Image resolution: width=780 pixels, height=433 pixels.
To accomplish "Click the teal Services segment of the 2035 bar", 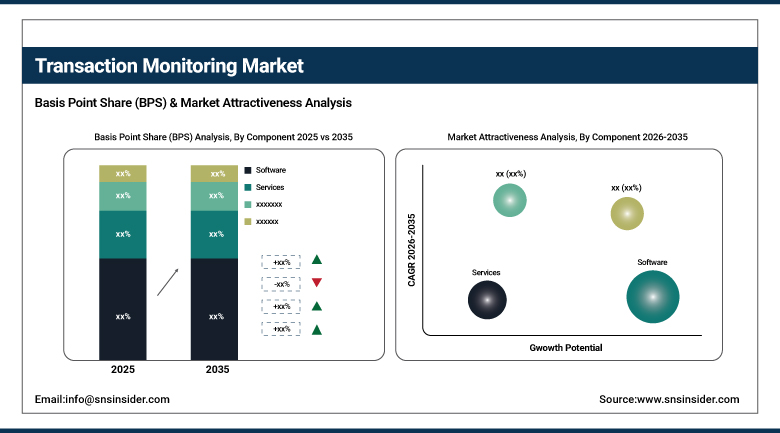I will (x=214, y=234).
